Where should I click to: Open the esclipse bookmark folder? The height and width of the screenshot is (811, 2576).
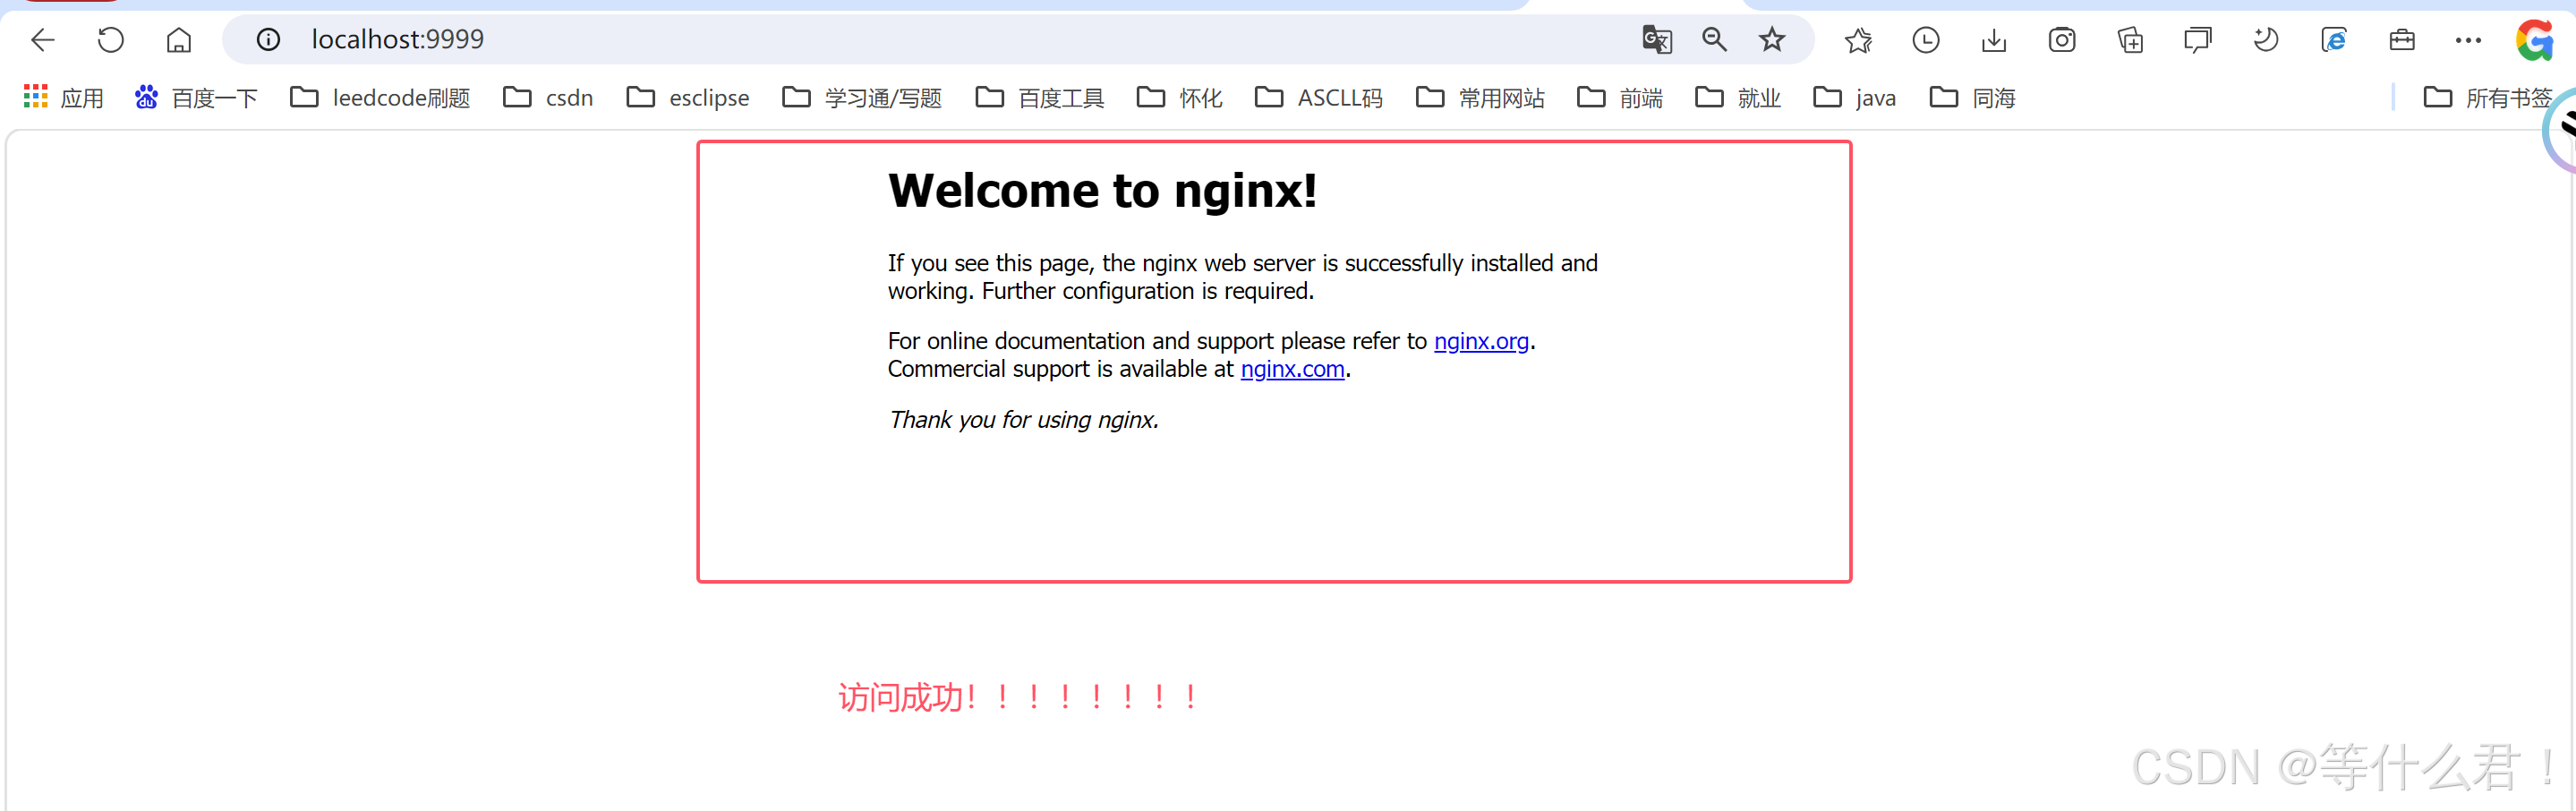tap(688, 97)
